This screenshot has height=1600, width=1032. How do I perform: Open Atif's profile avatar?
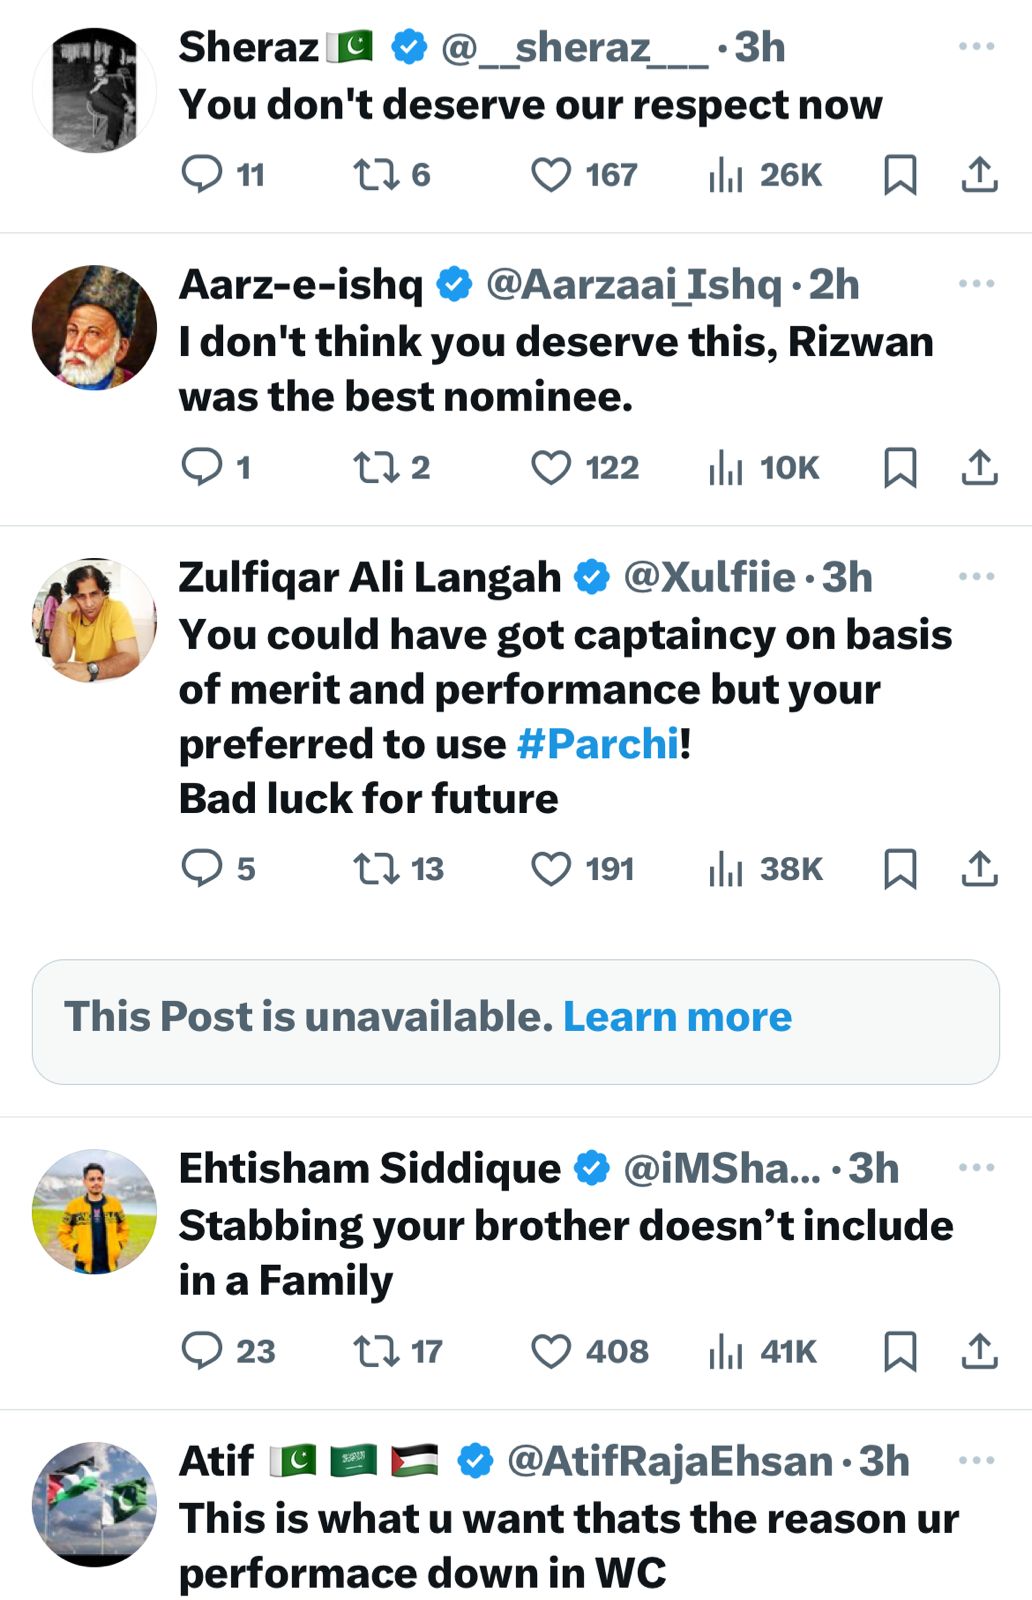(94, 1504)
